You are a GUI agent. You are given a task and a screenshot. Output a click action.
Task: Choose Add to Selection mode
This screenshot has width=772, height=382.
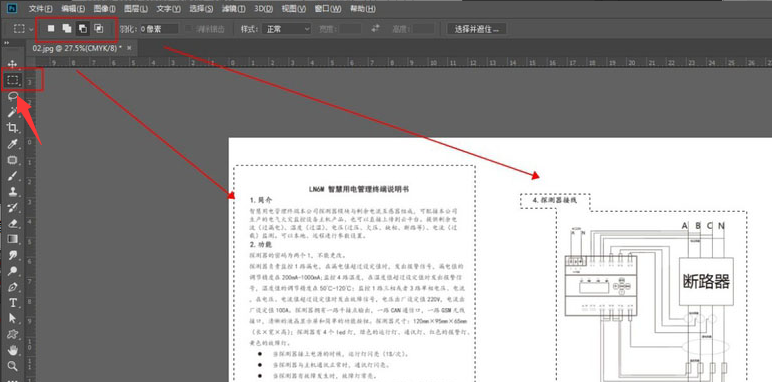pyautogui.click(x=66, y=29)
